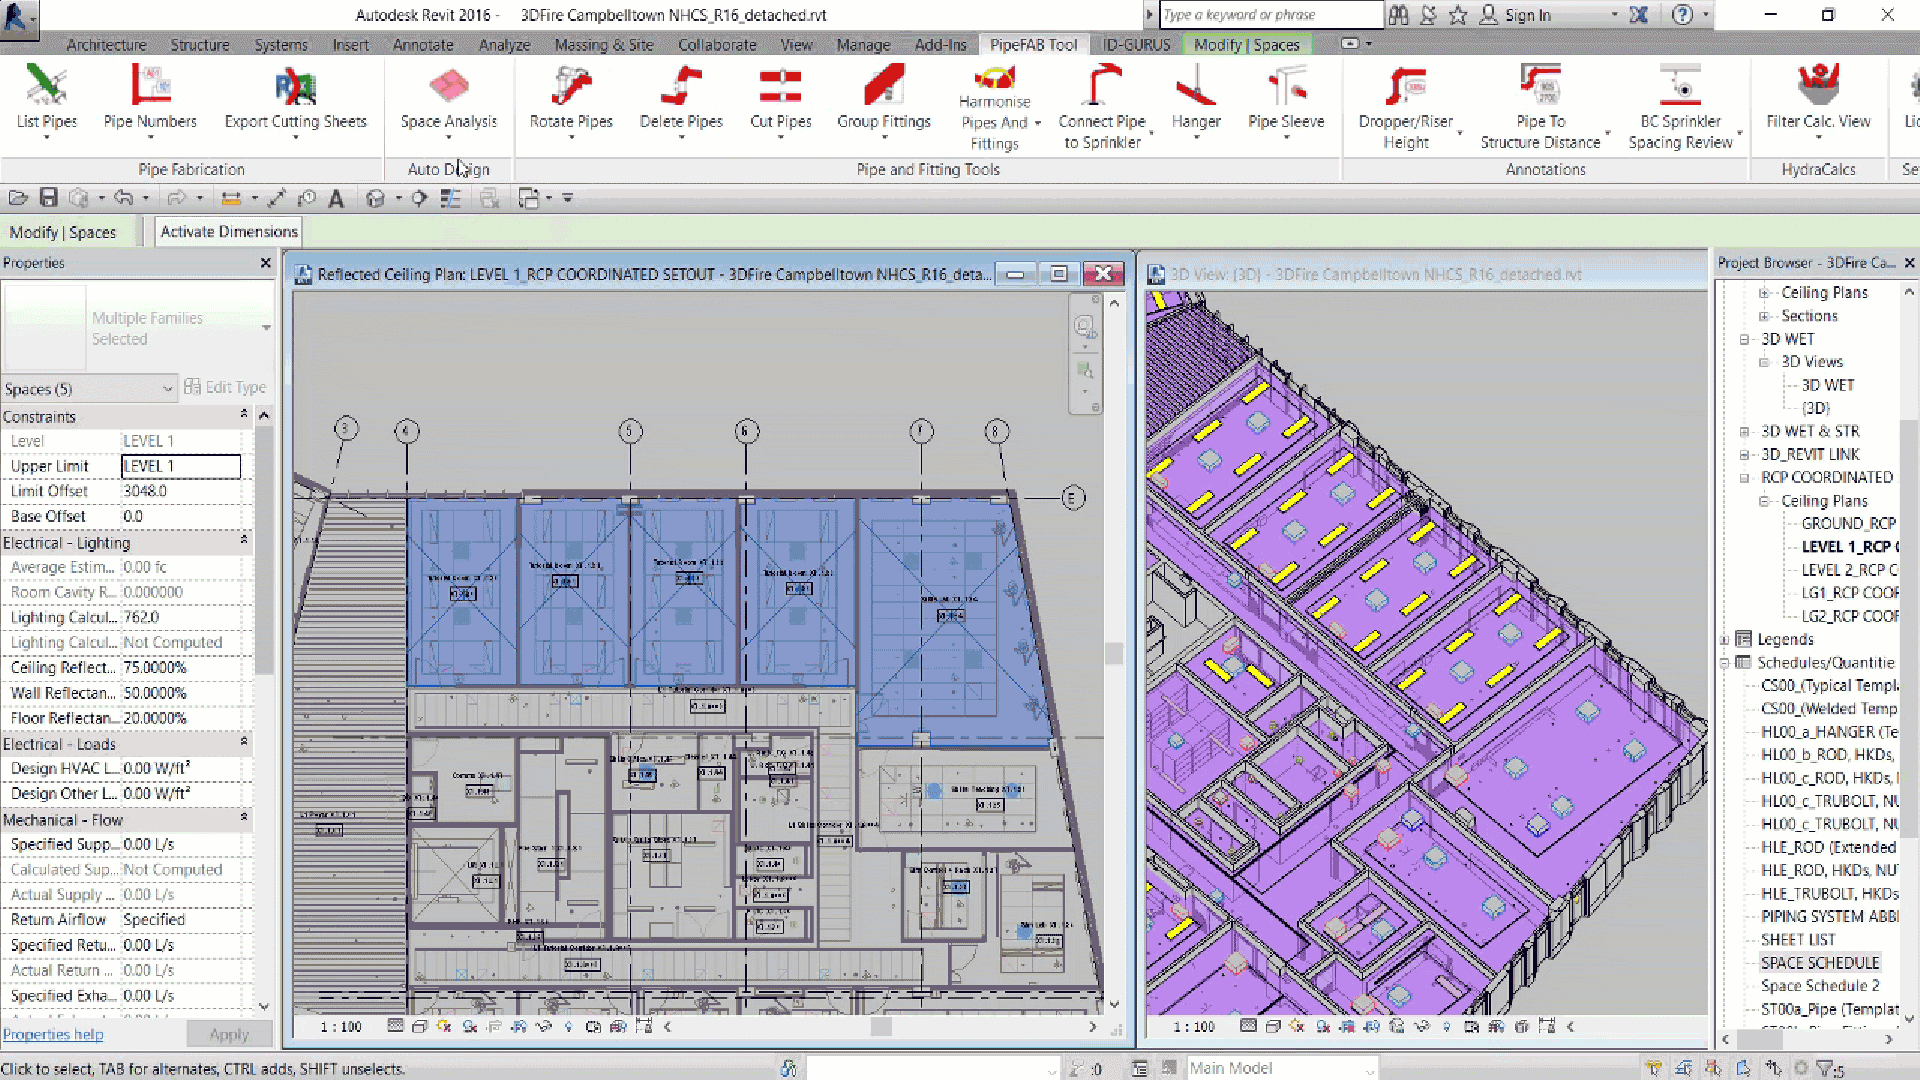Screen dimensions: 1920x1080
Task: Click the Undo arrow in quick access toolbar
Action: 123,198
